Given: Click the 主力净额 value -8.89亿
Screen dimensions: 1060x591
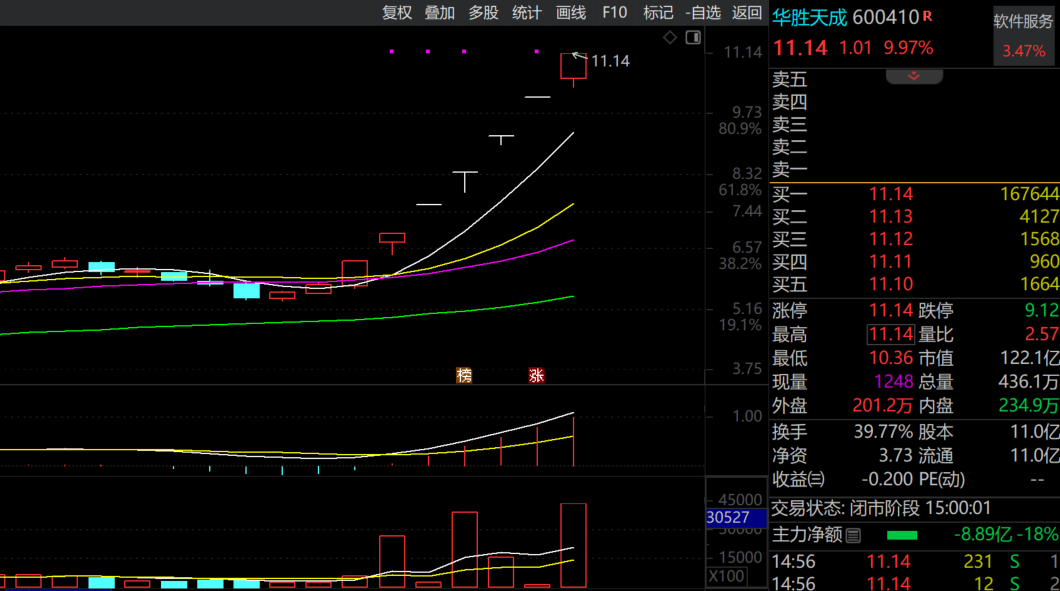Looking at the screenshot, I should [x=984, y=535].
